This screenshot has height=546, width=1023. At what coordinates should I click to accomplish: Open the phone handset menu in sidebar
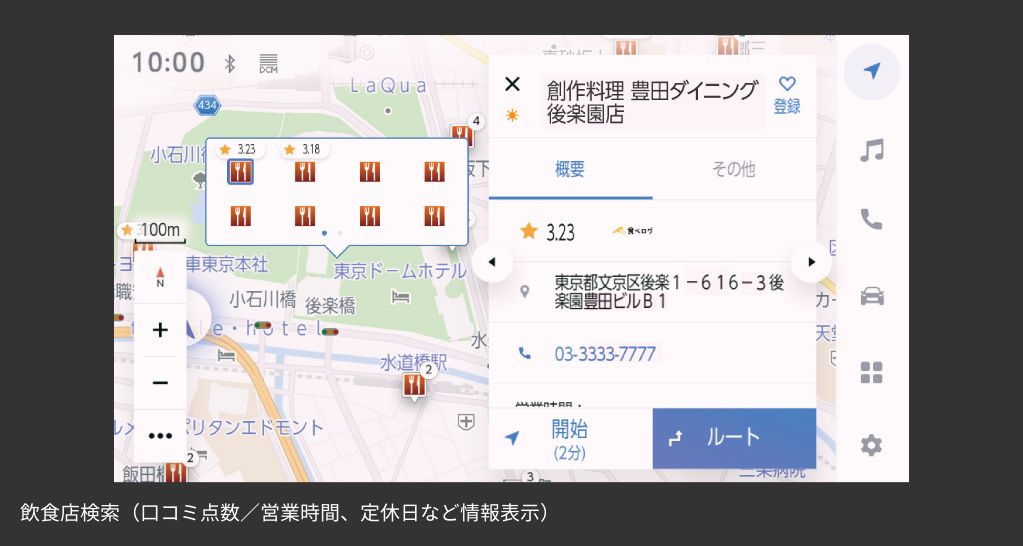[x=872, y=220]
